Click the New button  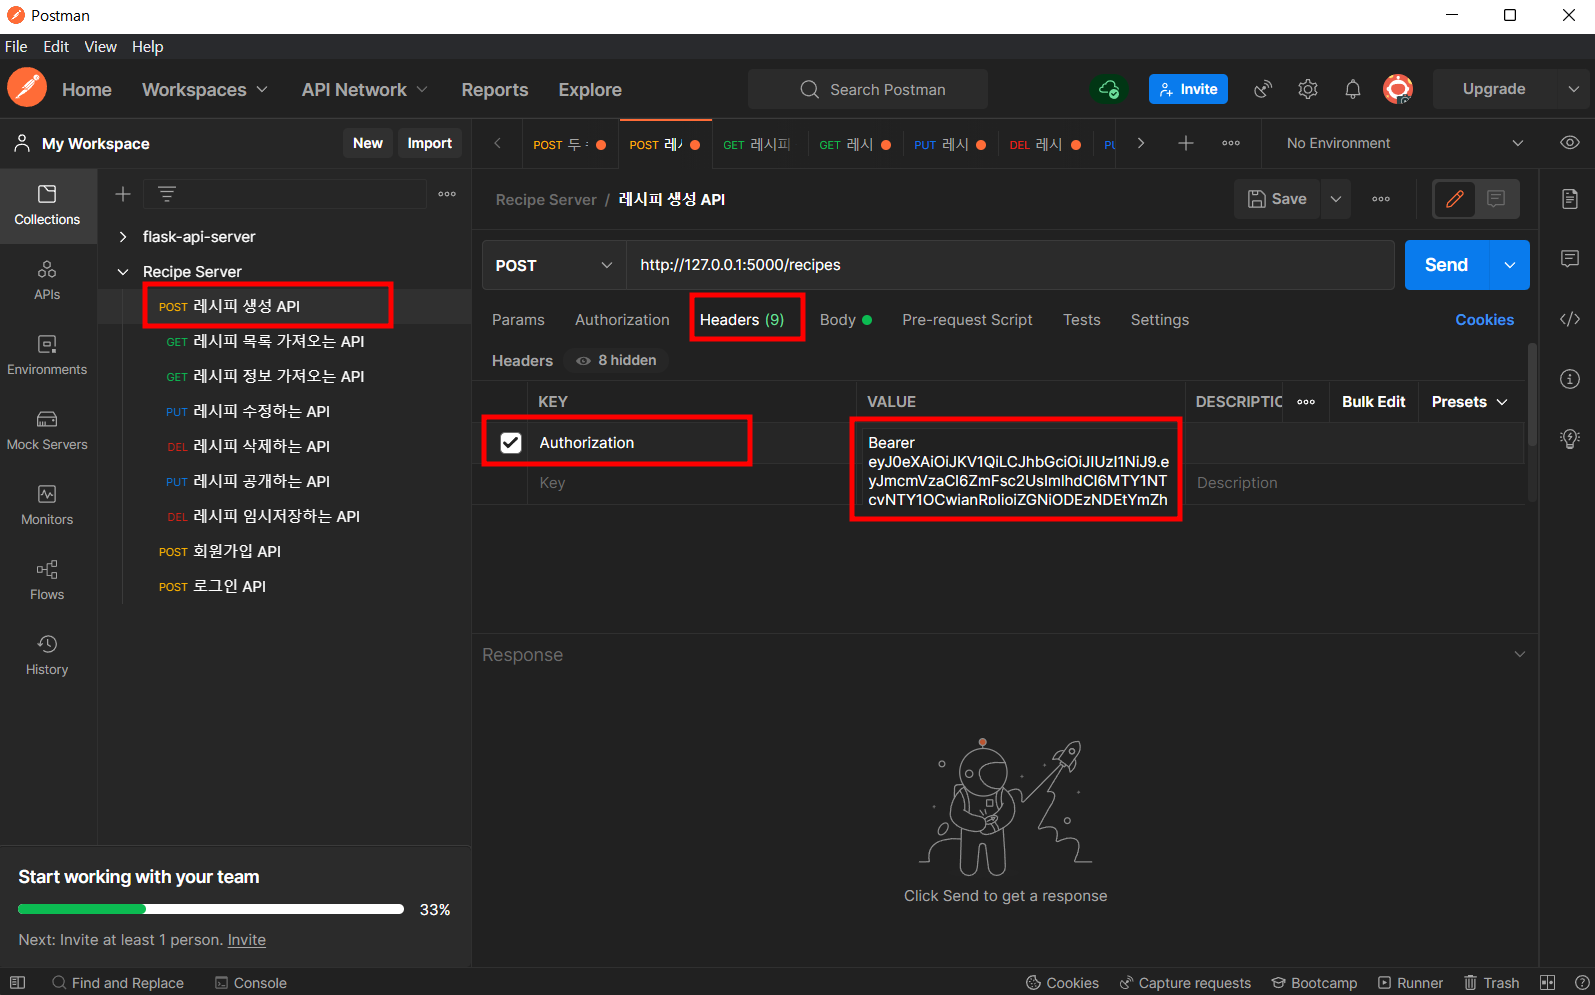click(x=368, y=143)
